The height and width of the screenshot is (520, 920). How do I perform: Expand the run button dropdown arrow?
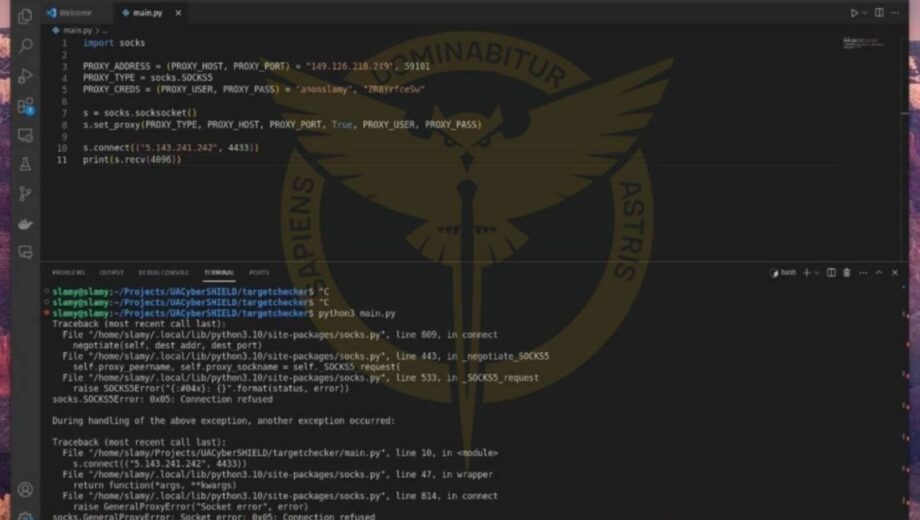tap(864, 13)
